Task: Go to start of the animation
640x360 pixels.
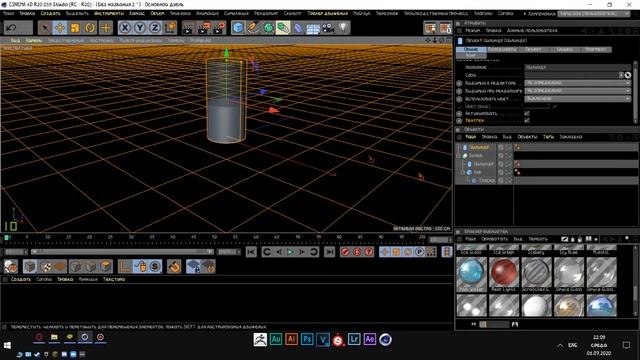Action: point(251,252)
